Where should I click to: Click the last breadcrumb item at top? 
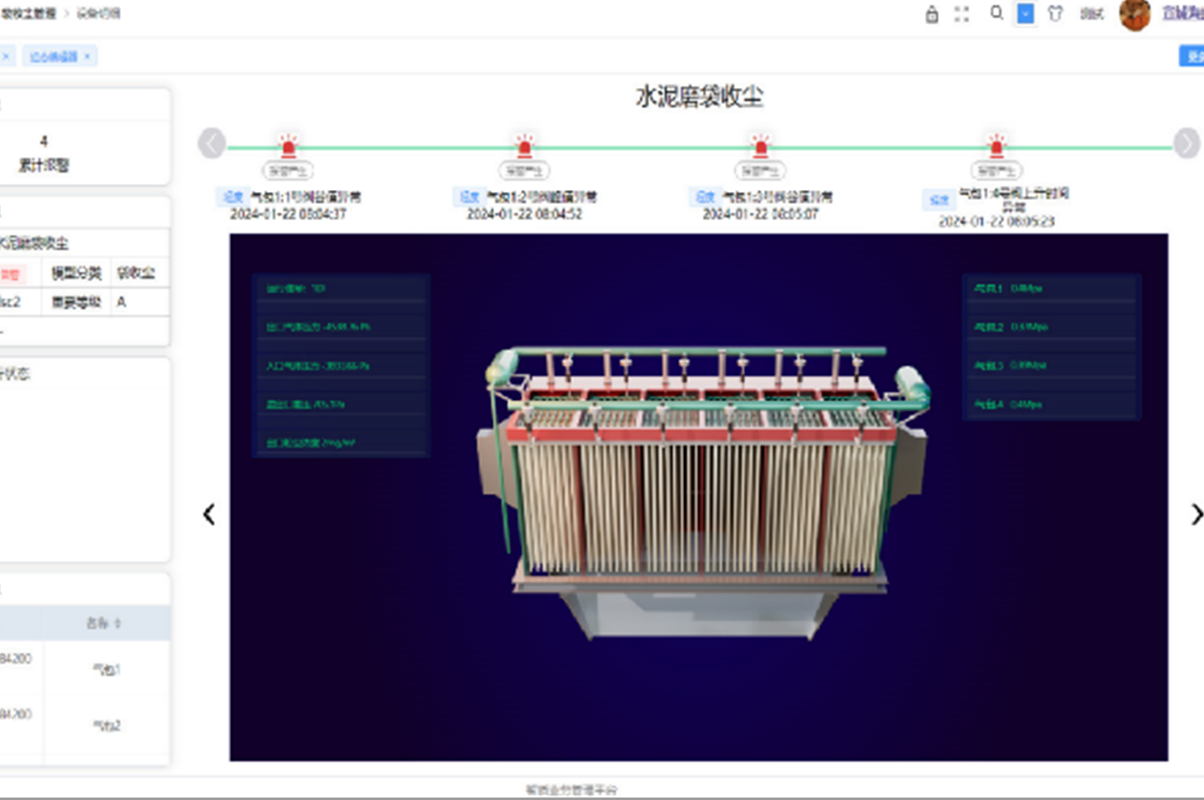click(x=99, y=14)
